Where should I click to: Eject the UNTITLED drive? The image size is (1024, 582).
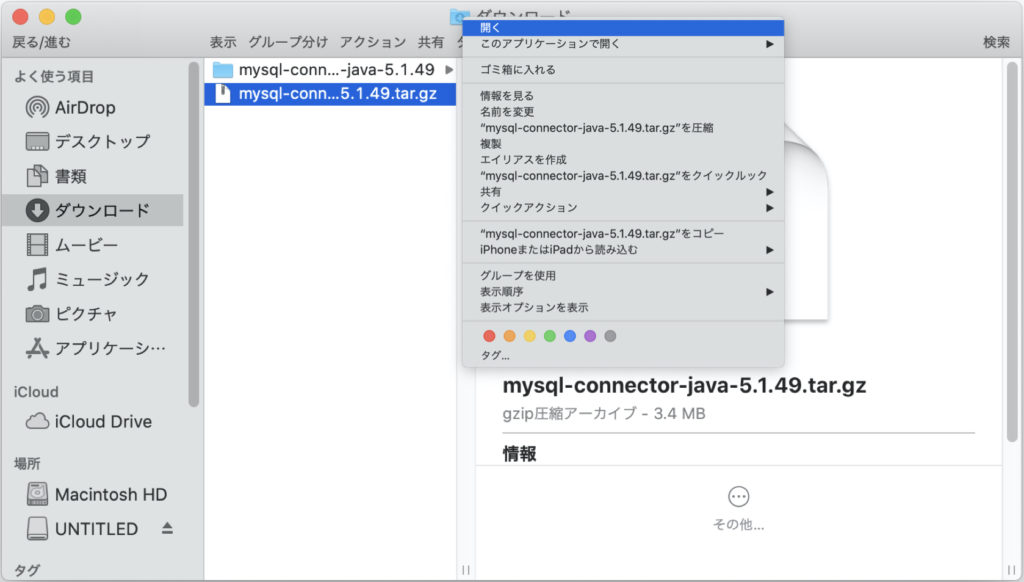coord(167,528)
